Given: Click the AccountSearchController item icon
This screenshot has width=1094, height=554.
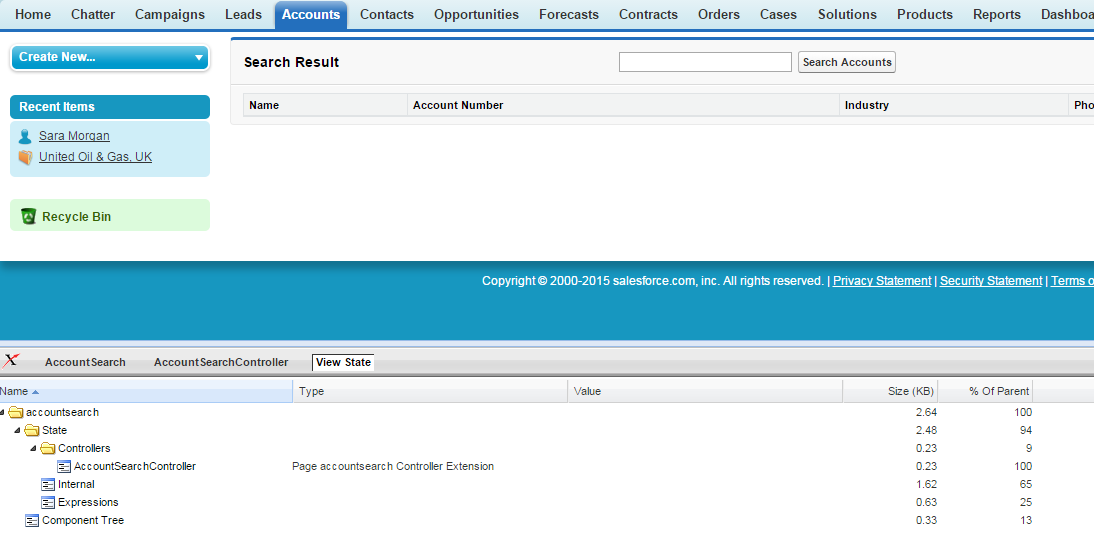Looking at the screenshot, I should coord(65,467).
